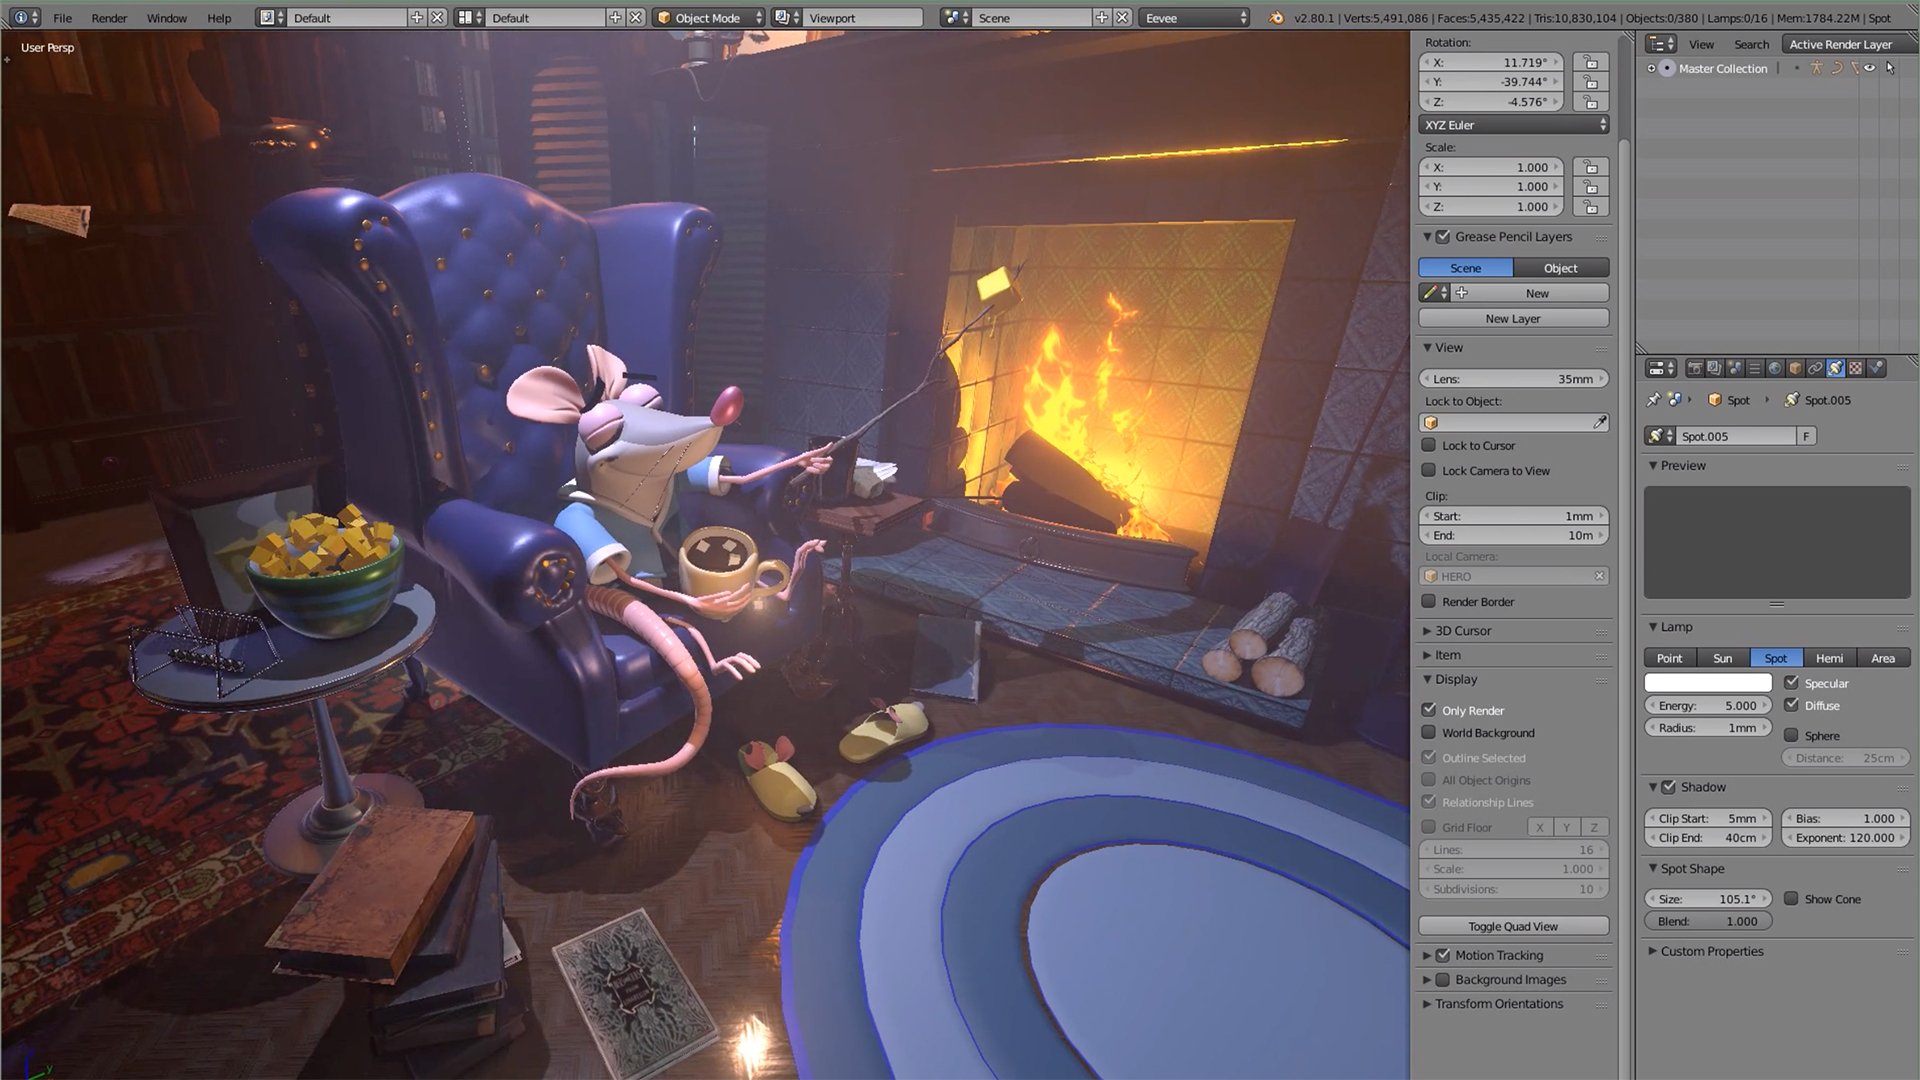1920x1080 pixels.
Task: Select the Texture properties tab (checkered icon)
Action: [1856, 368]
